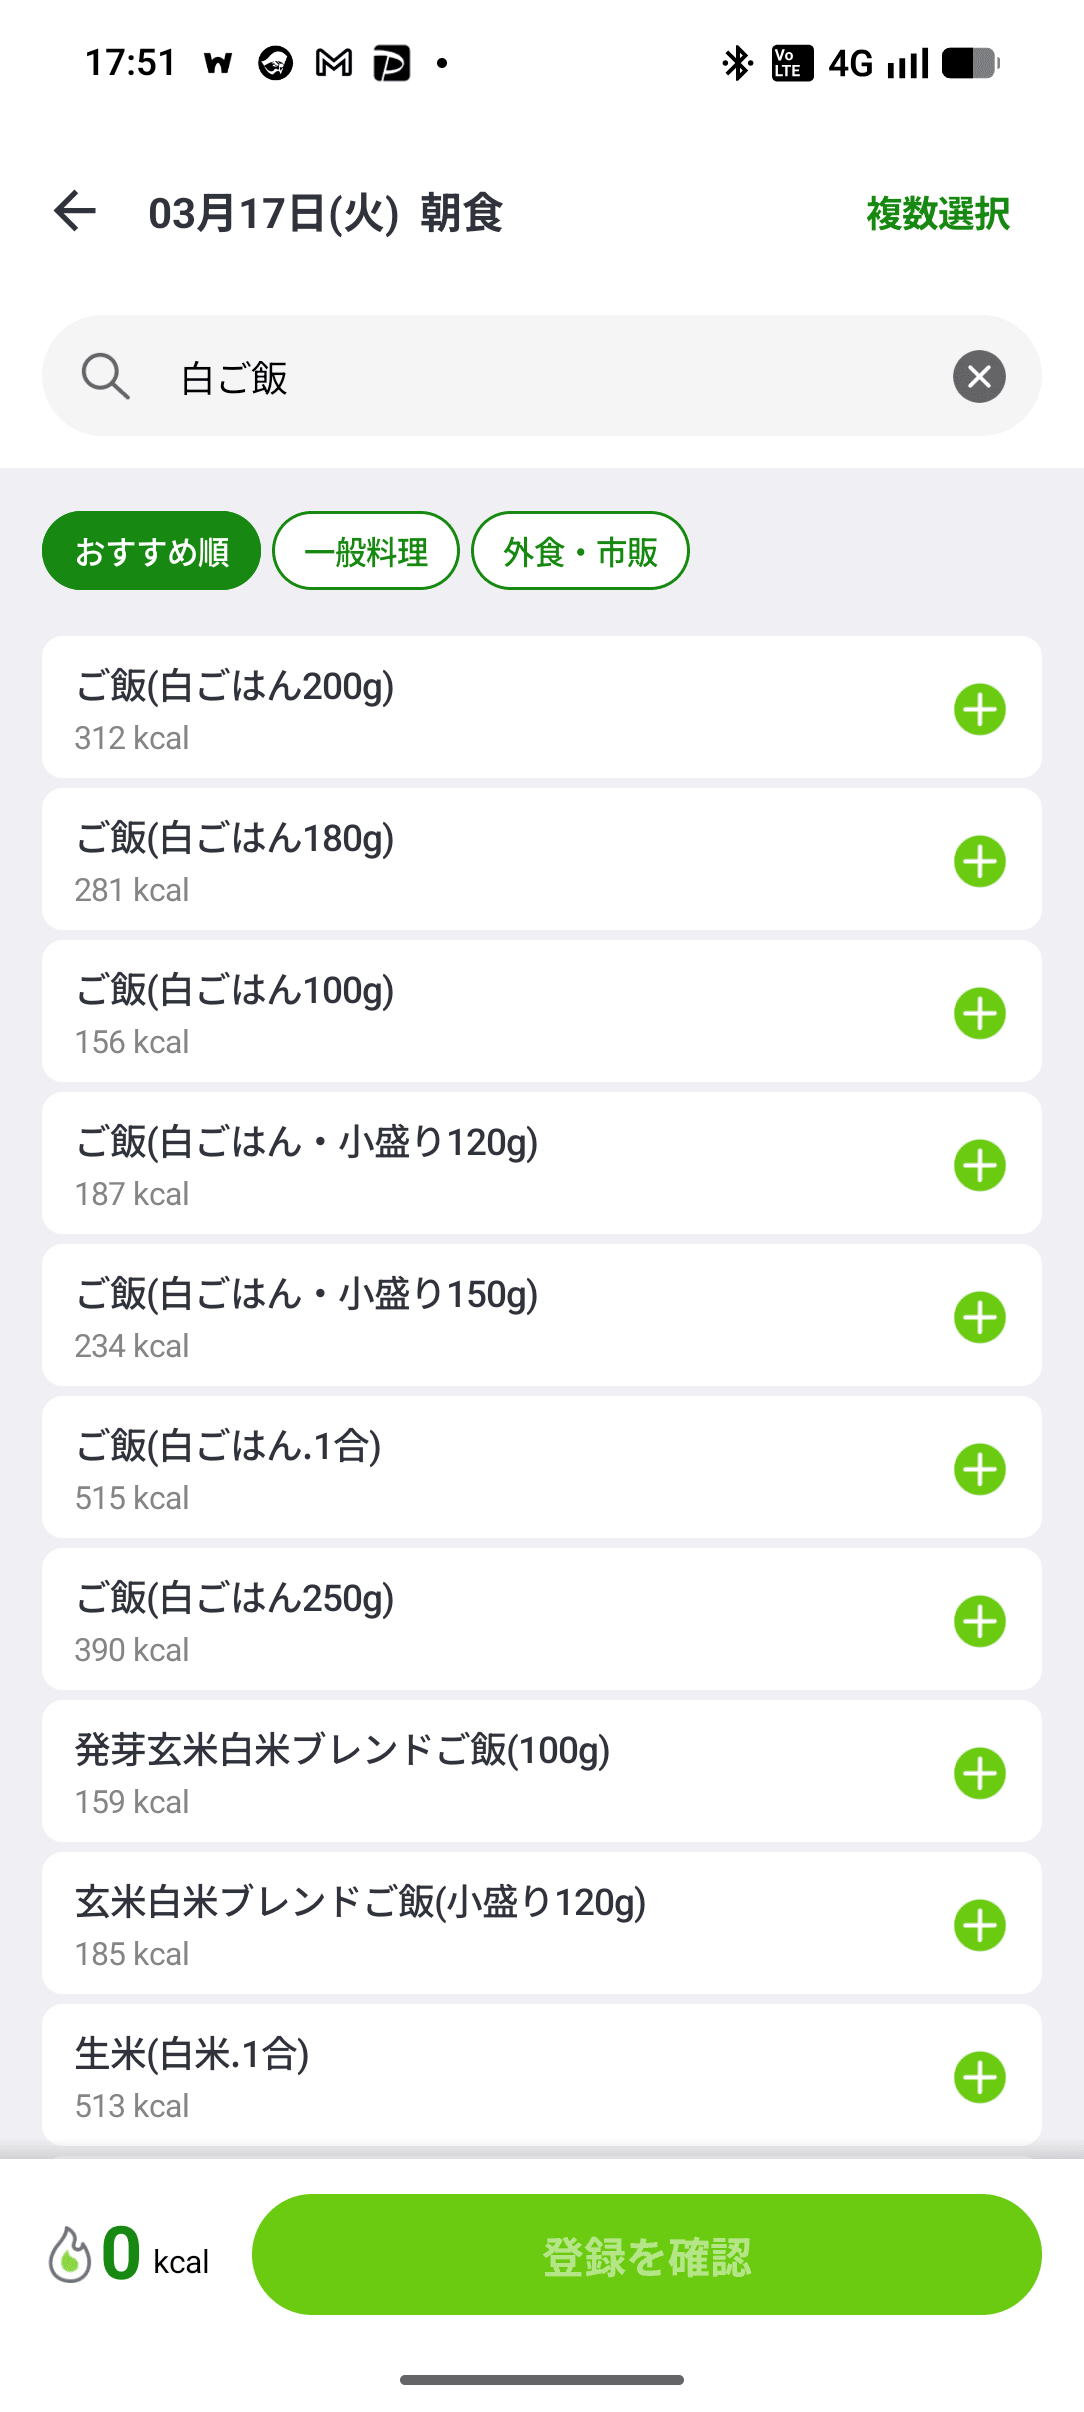Viewport: 1084px width, 2412px height.
Task: Switch to the 一般料理 filter tab
Action: tap(365, 551)
